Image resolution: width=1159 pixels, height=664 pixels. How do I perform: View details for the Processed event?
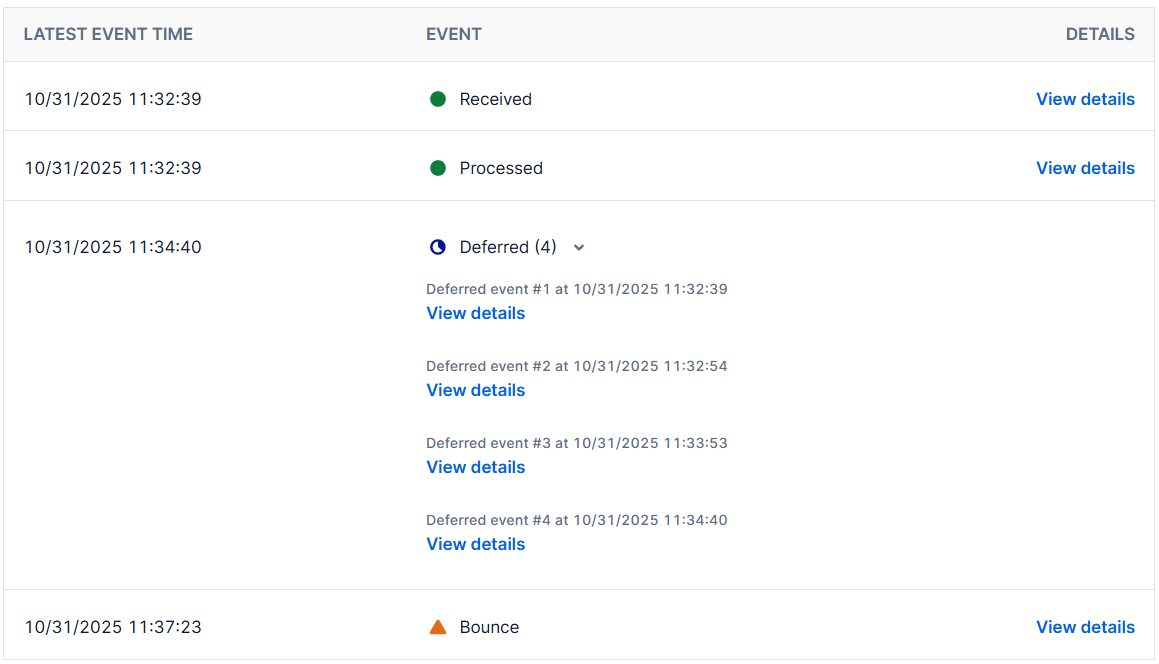pos(1085,168)
